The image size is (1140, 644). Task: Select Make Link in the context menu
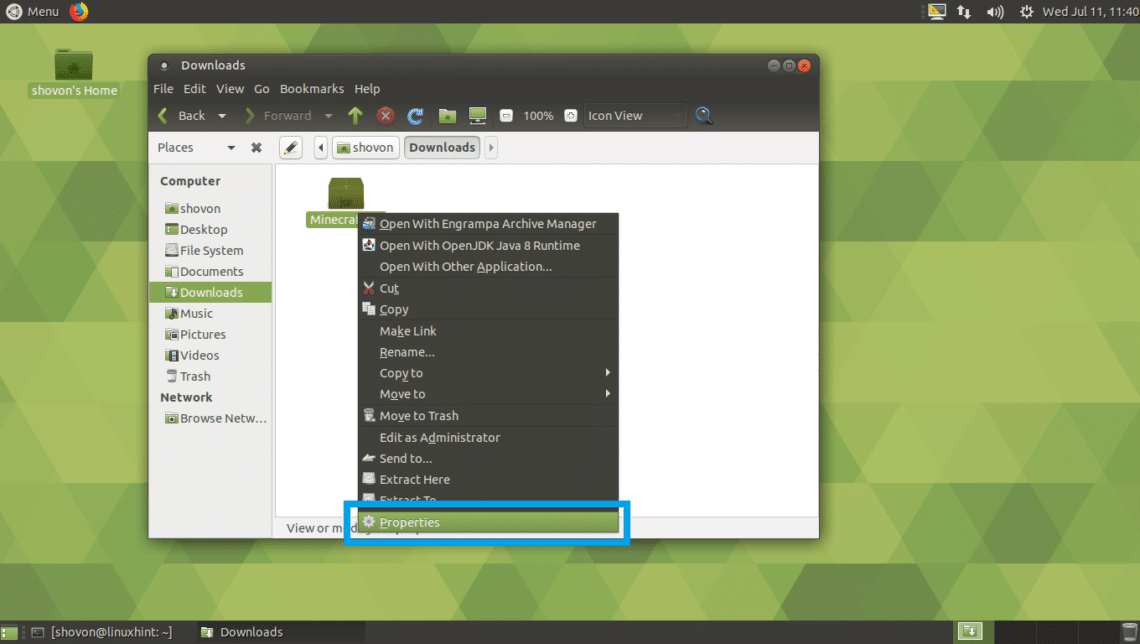point(488,331)
